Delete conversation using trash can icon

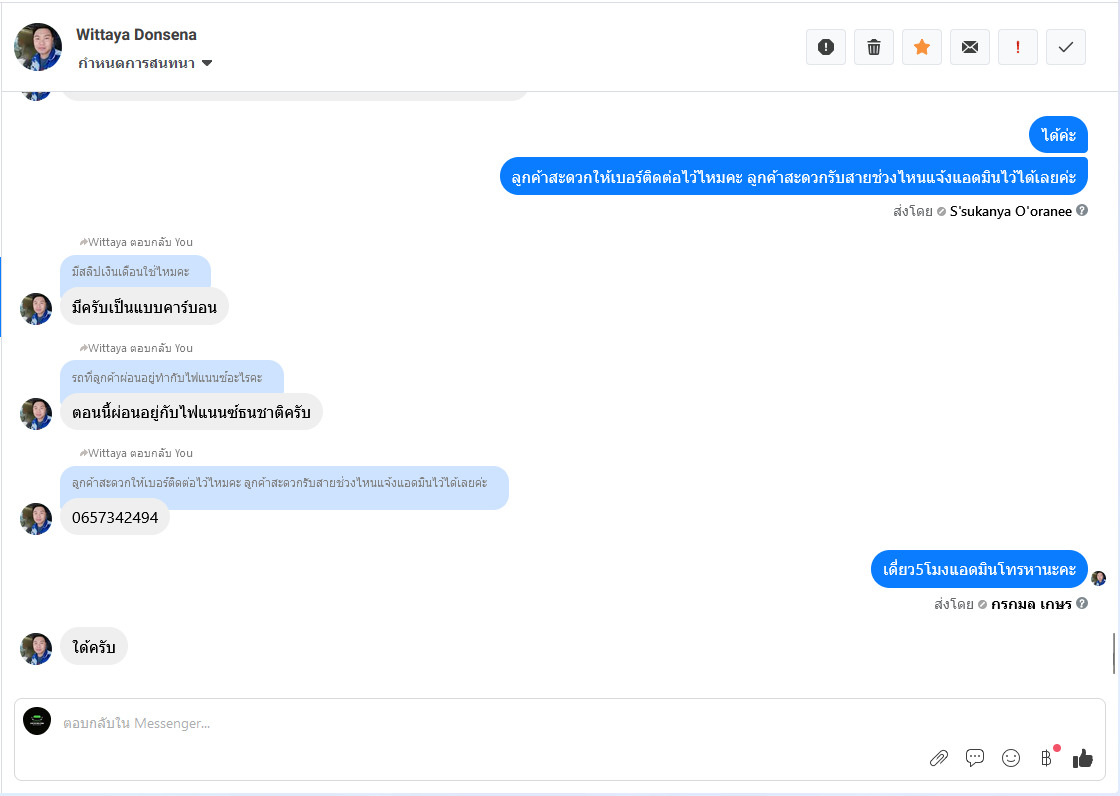[x=874, y=47]
